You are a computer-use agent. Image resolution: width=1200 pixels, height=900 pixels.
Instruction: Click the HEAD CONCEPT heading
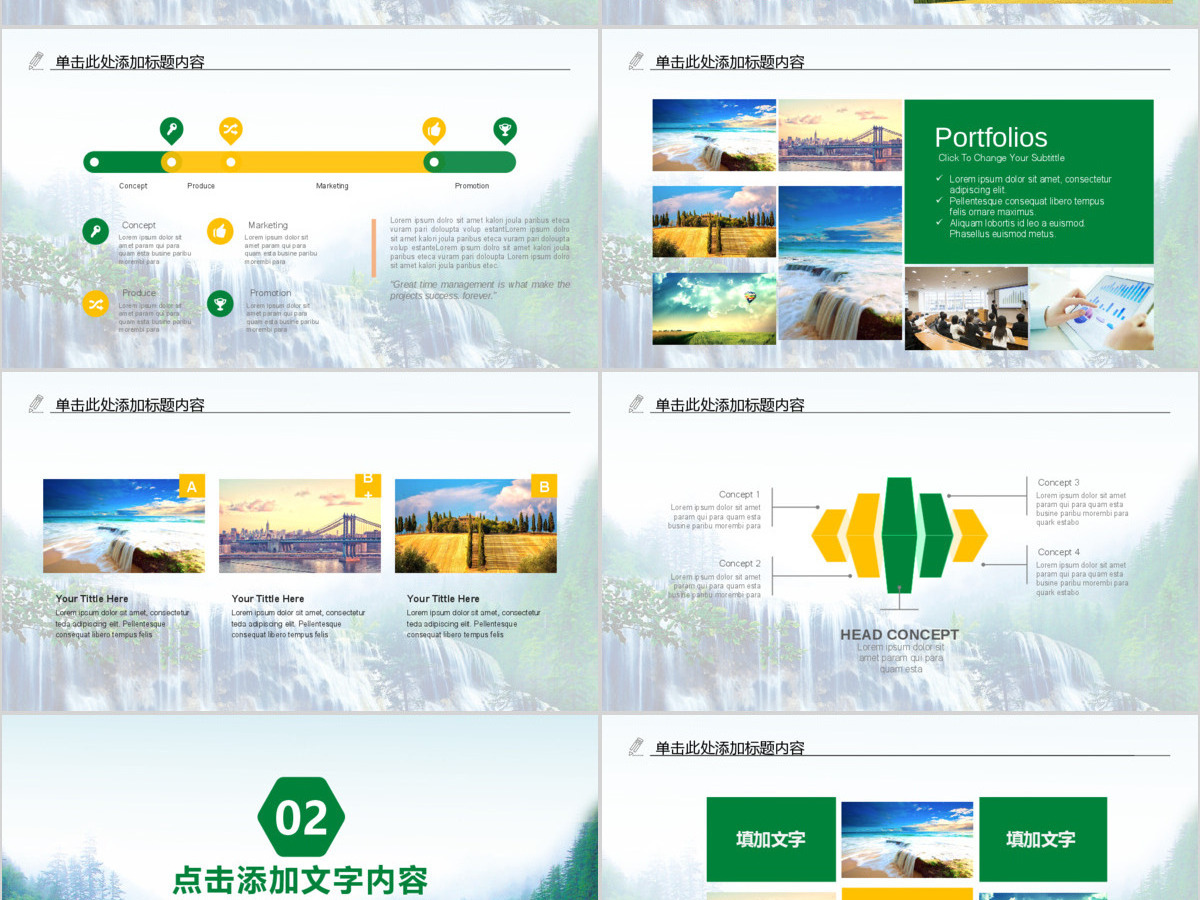click(x=899, y=634)
